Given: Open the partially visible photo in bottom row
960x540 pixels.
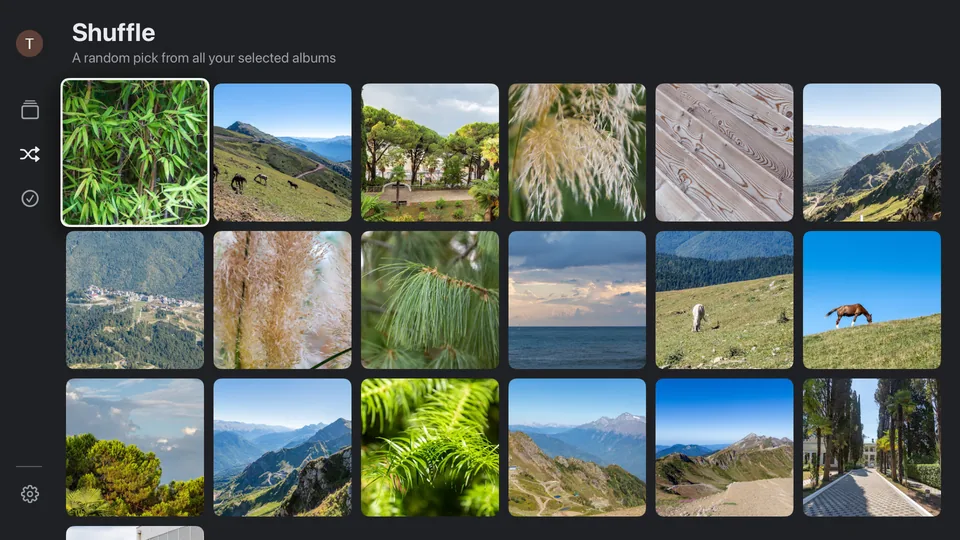Looking at the screenshot, I should 135,533.
